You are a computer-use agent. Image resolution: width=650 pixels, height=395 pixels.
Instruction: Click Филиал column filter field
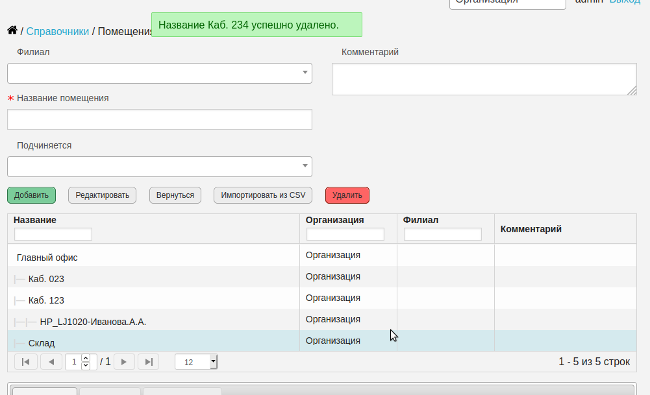coord(443,235)
